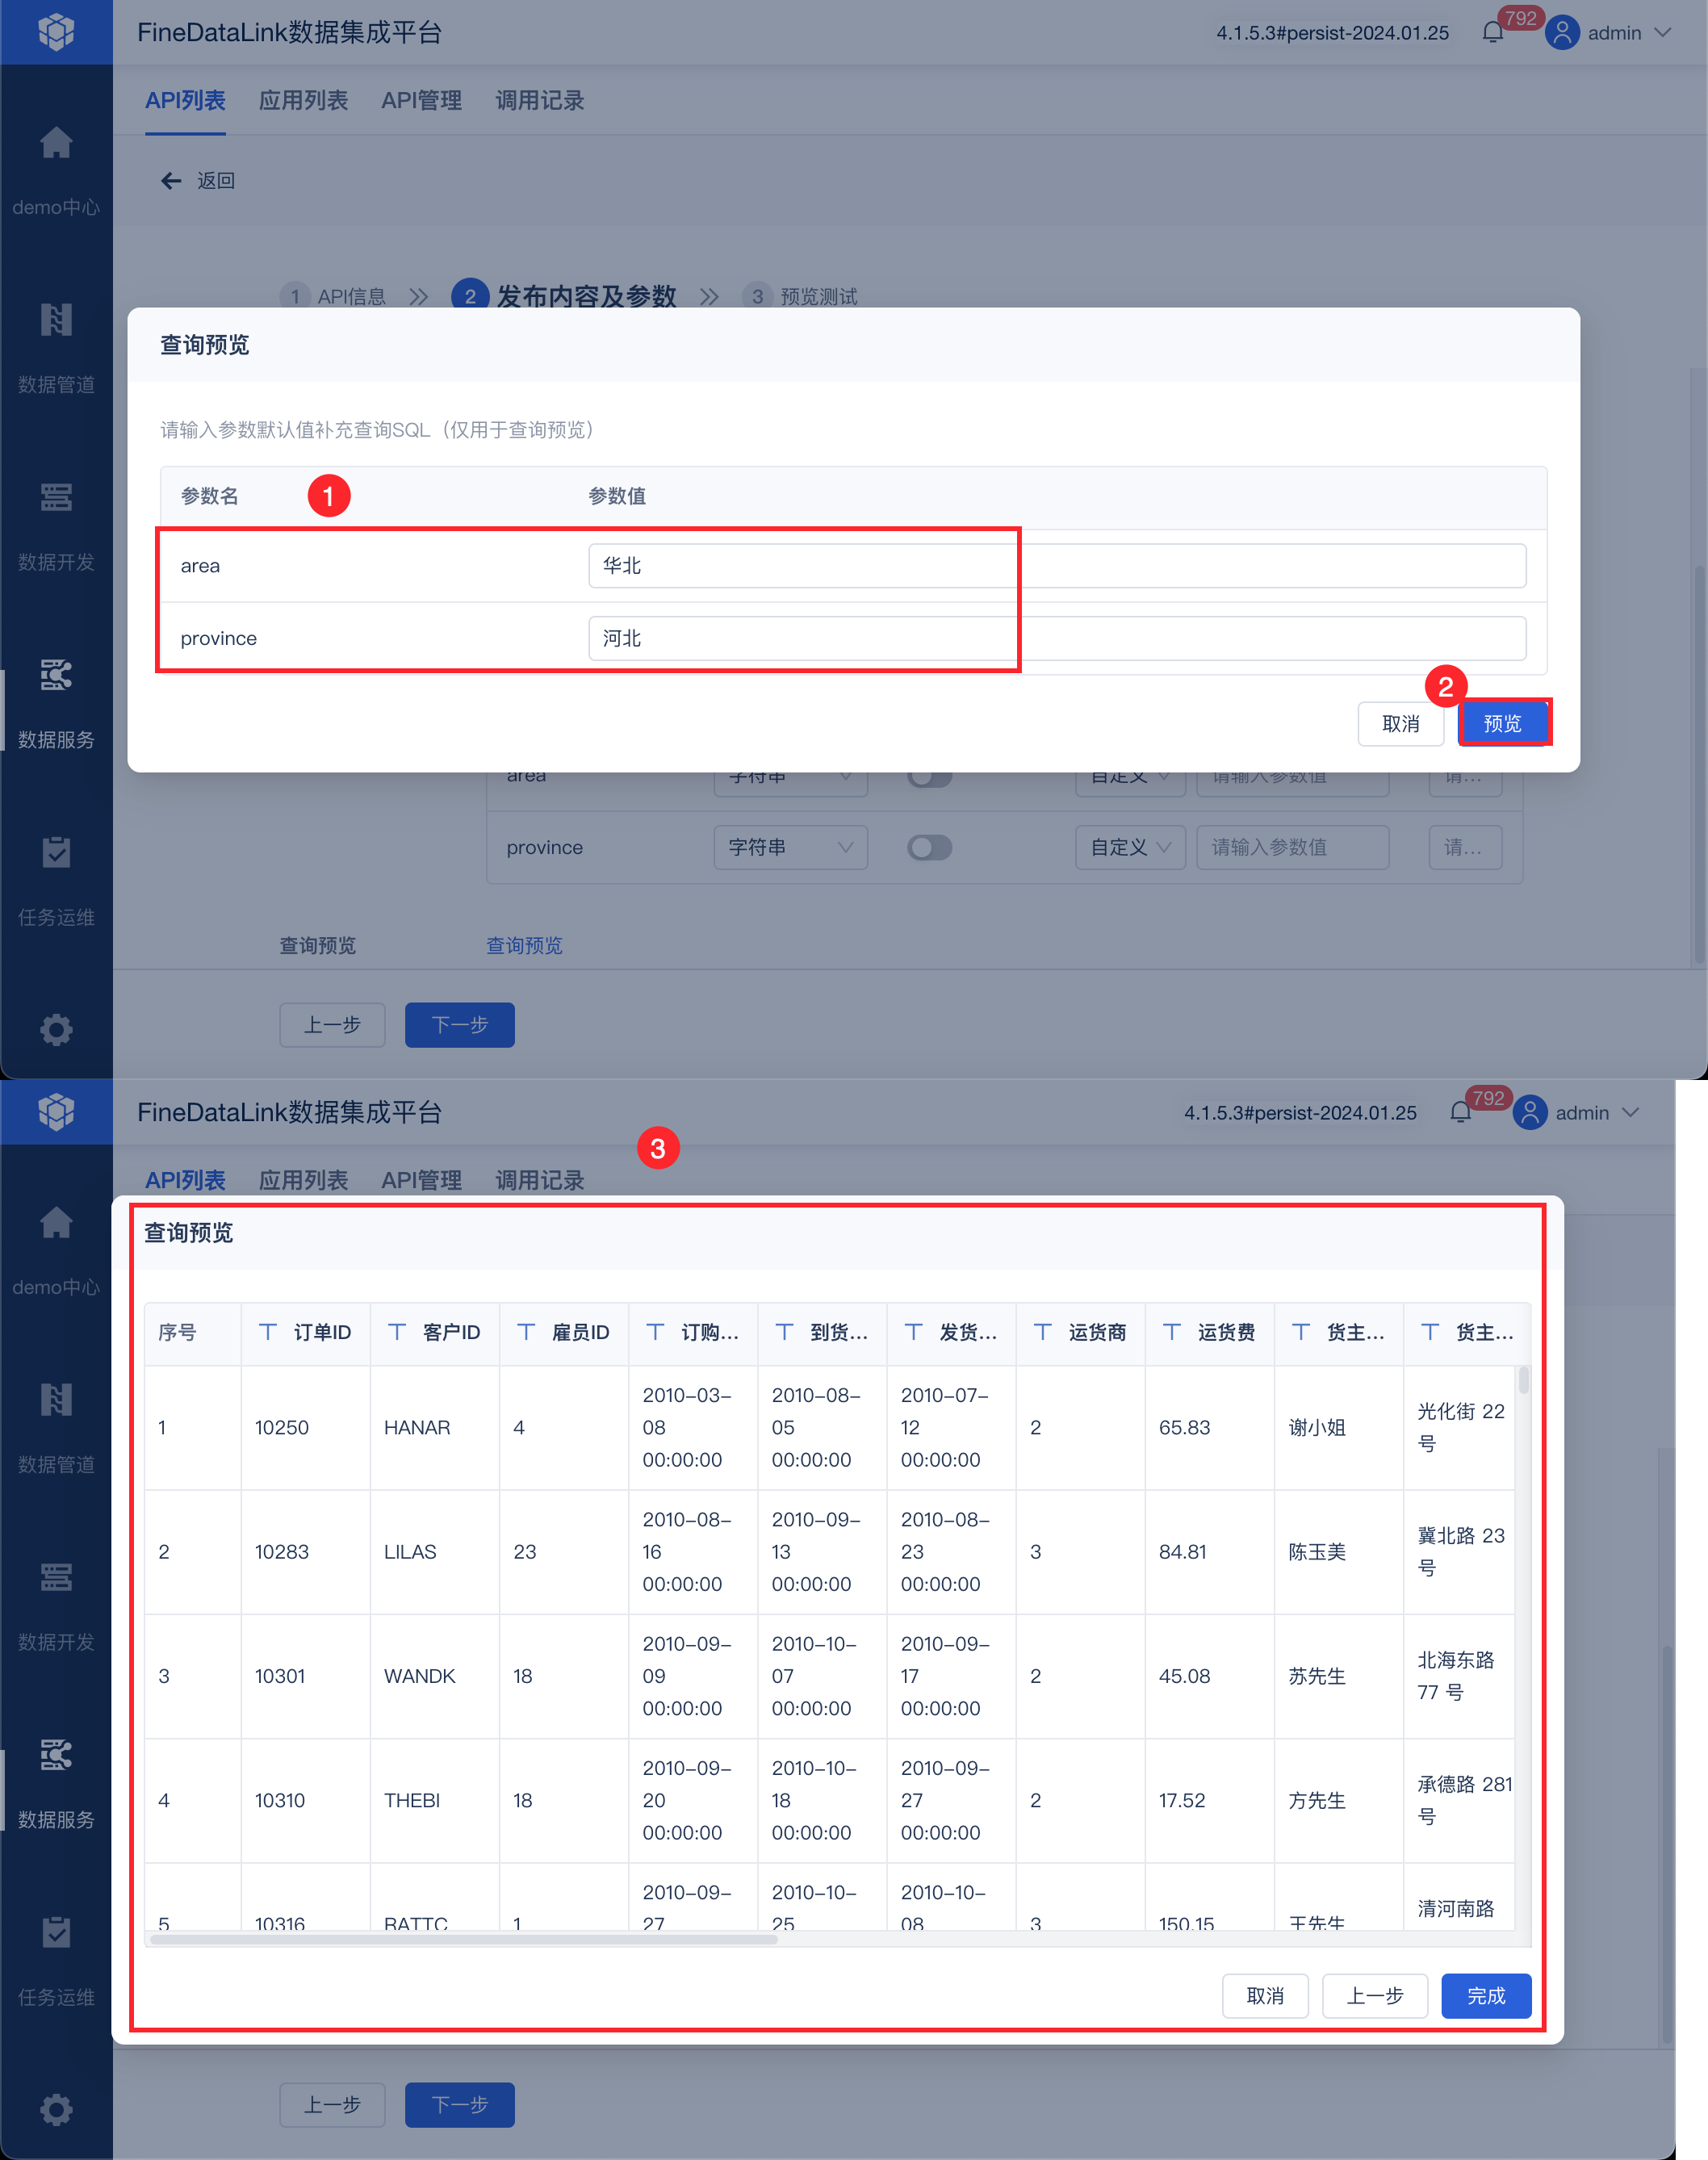Open 数据开发 icon in top sidebar
Image resolution: width=1708 pixels, height=2160 pixels.
56,497
